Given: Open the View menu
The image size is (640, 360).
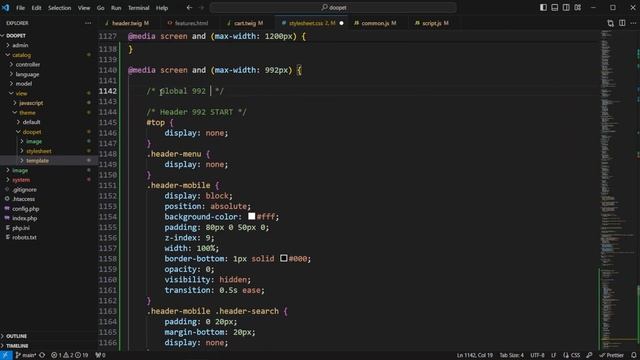Looking at the screenshot, I should coord(84,8).
